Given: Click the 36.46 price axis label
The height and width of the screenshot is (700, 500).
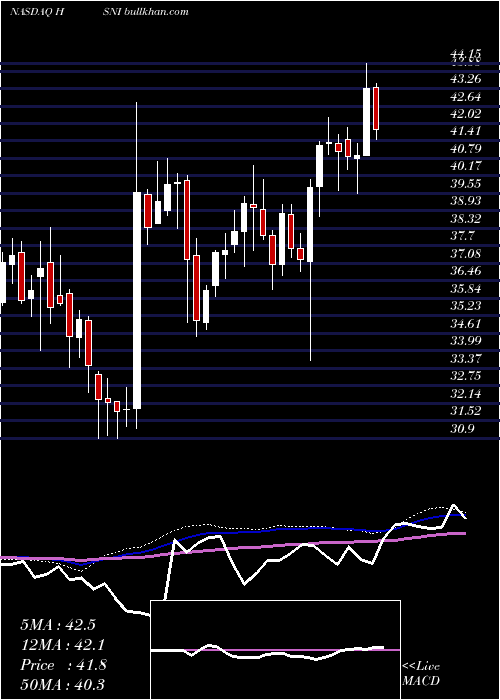Looking at the screenshot, I should click(x=467, y=271).
